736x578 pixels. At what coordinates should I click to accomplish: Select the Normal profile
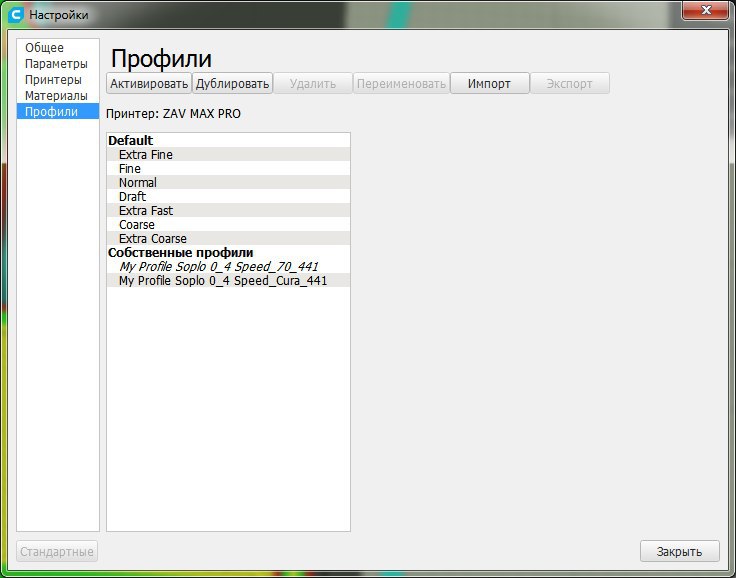click(228, 183)
